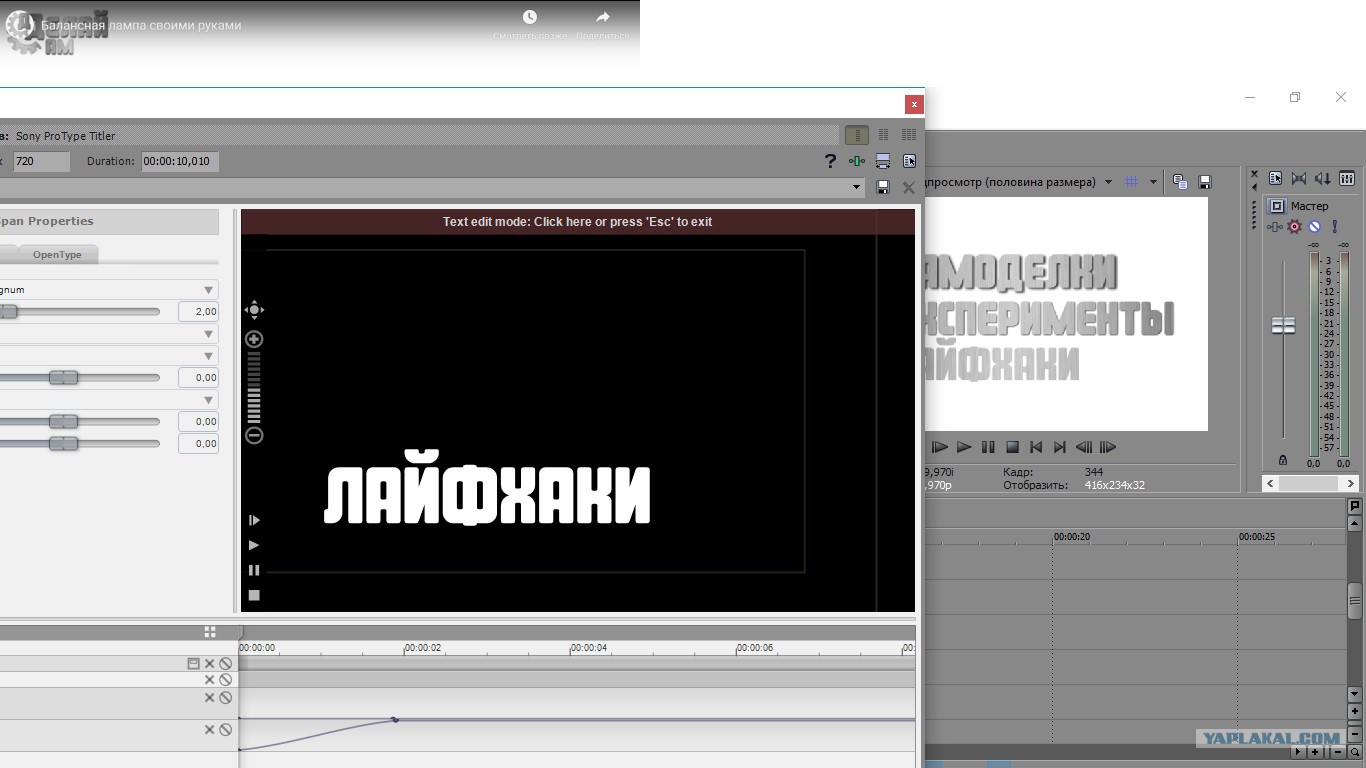The image size is (1366, 768).
Task: Click dim output speaker icon in mixer
Action: (x=1323, y=178)
